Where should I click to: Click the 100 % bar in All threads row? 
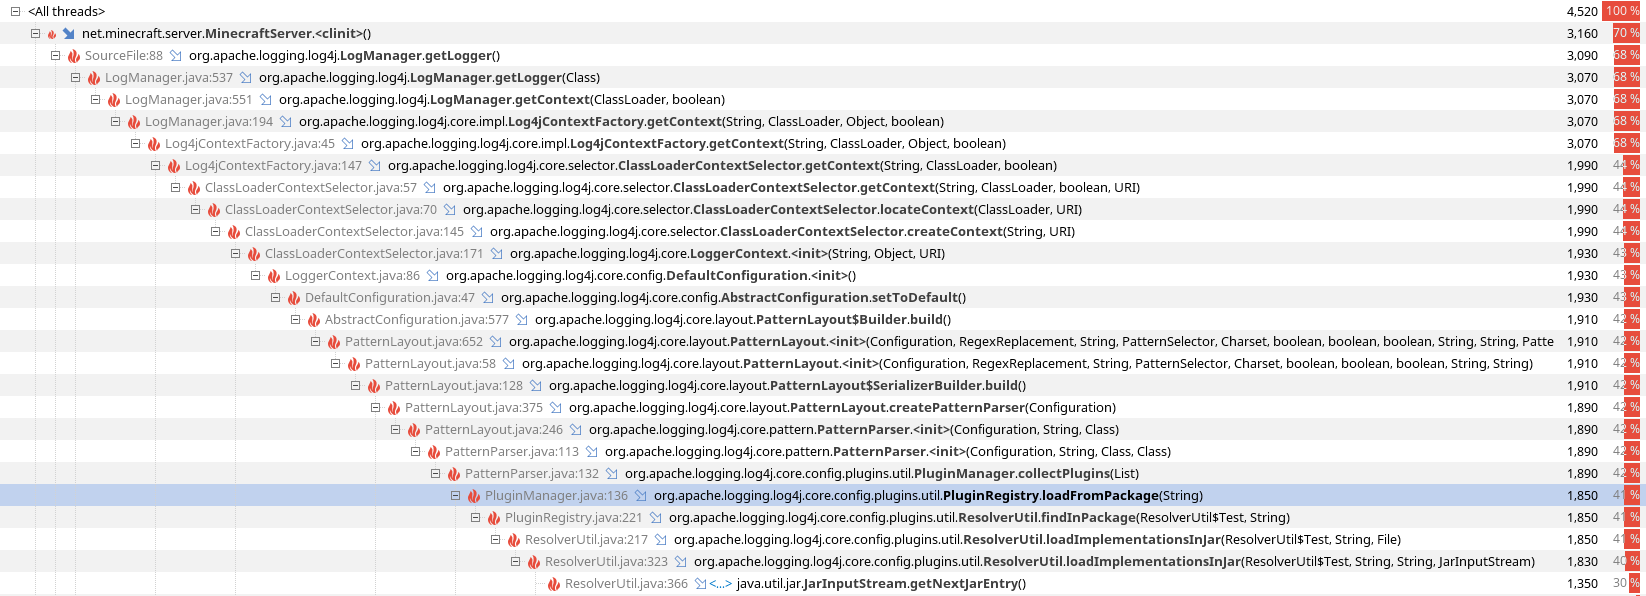1622,12
